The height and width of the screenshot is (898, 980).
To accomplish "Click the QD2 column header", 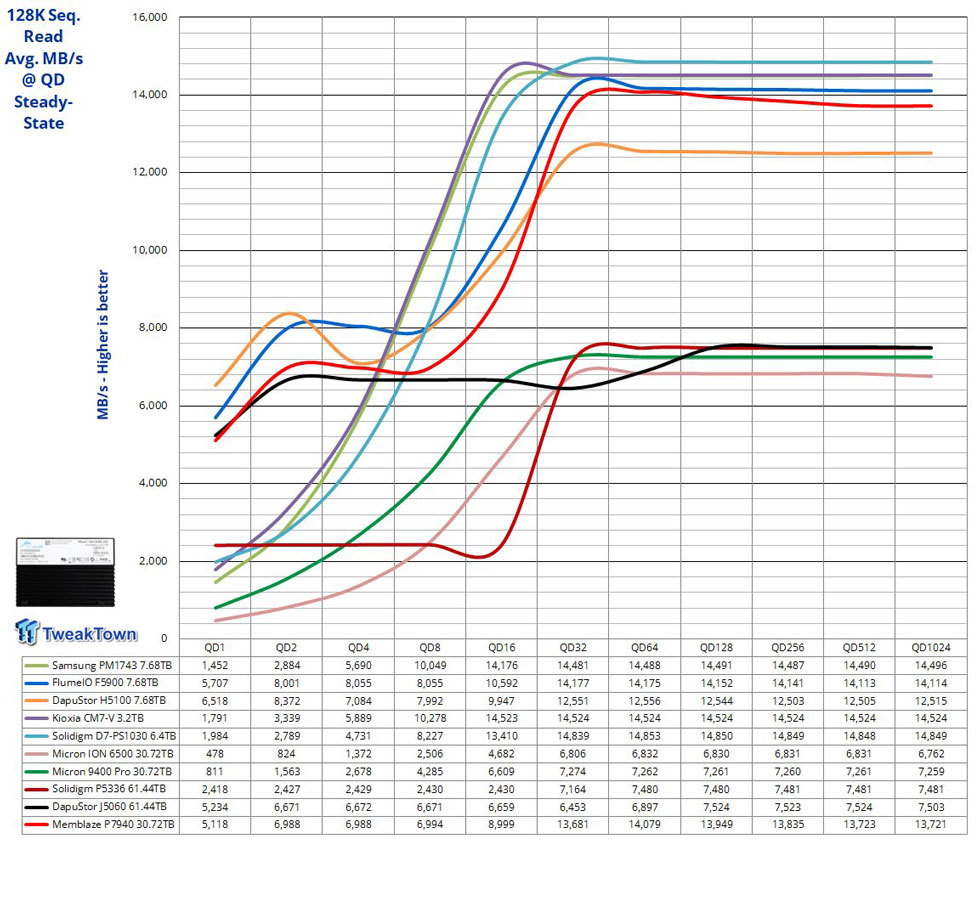I will (286, 647).
